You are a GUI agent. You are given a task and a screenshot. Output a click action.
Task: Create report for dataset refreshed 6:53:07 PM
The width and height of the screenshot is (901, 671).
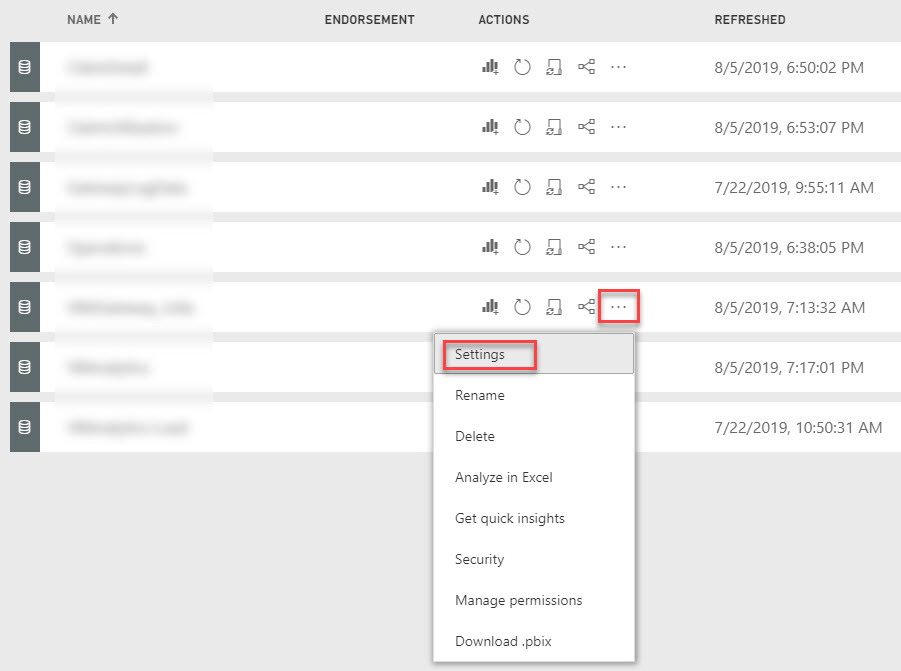[490, 127]
